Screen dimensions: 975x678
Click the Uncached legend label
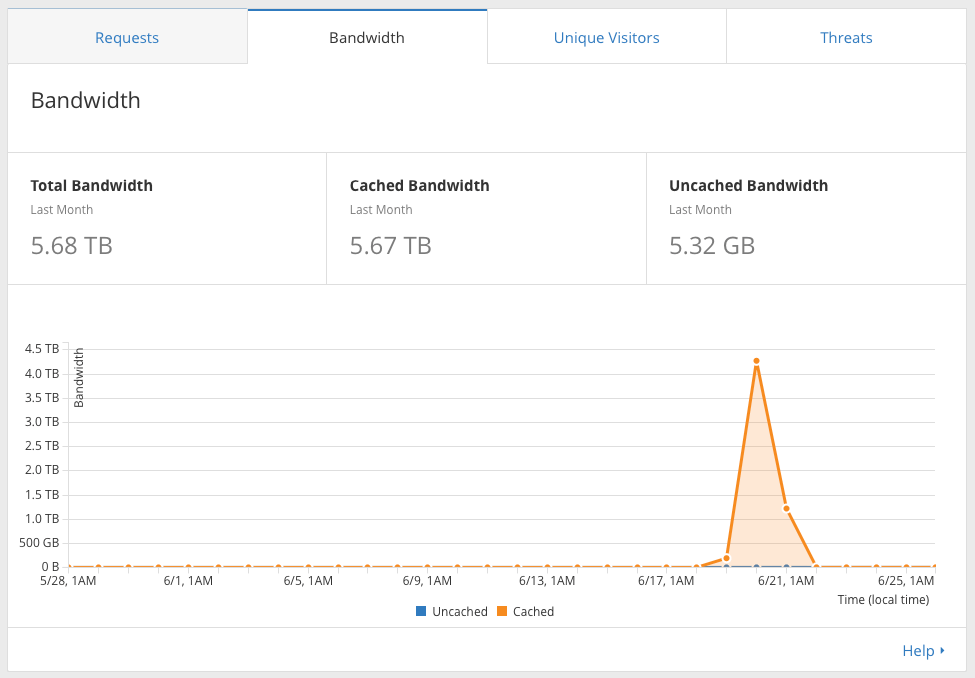pyautogui.click(x=460, y=611)
